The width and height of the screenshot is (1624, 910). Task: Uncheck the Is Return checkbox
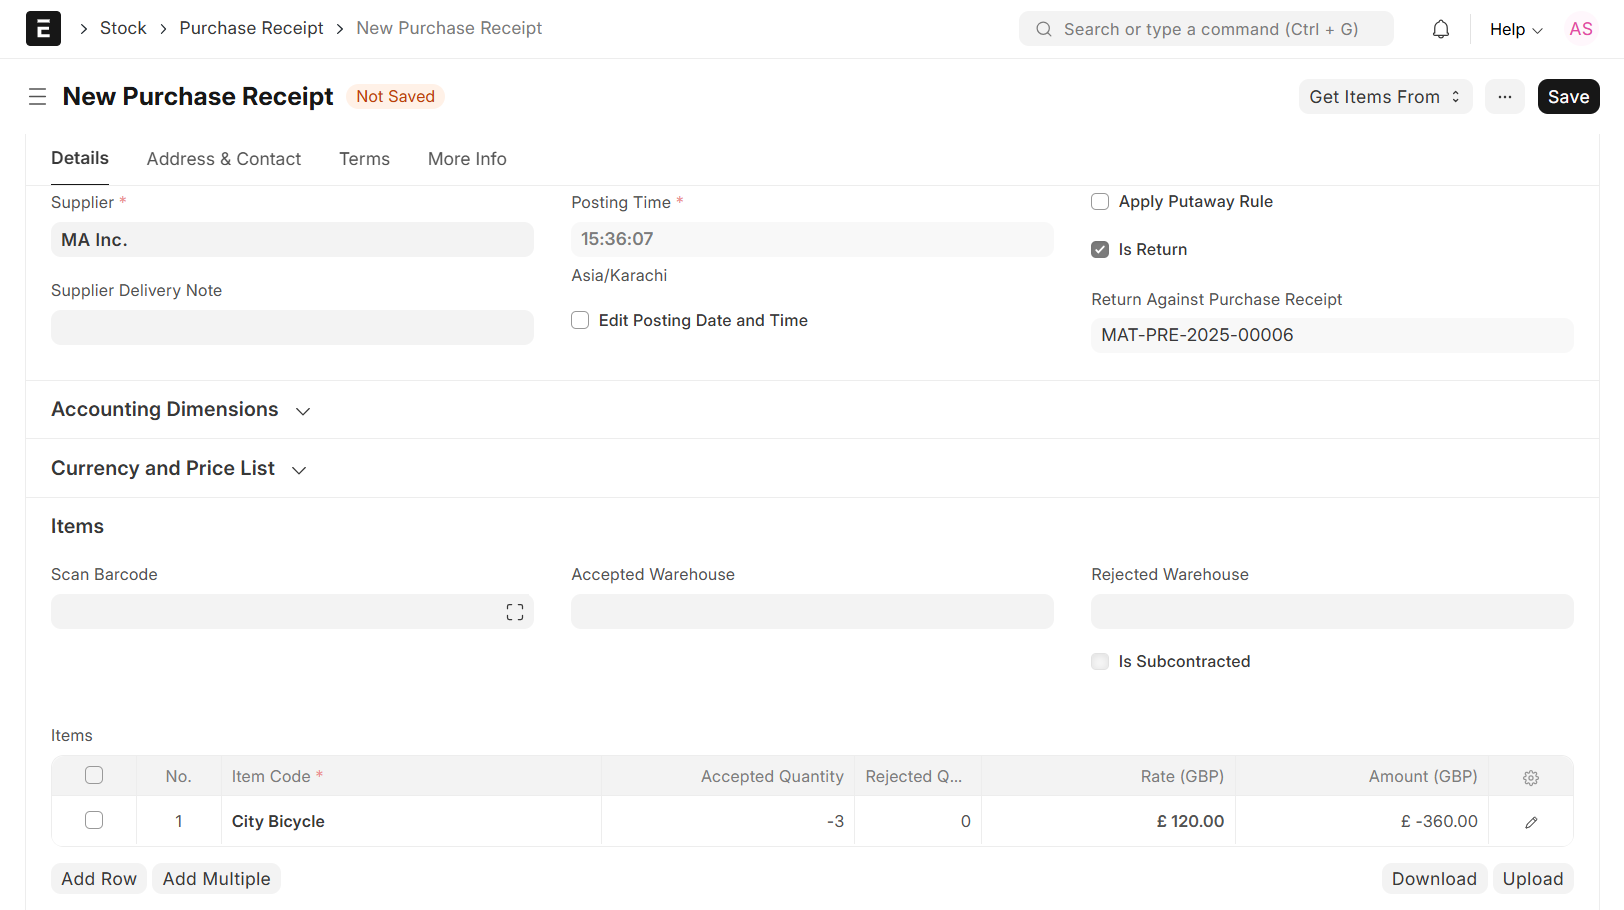pos(1100,250)
